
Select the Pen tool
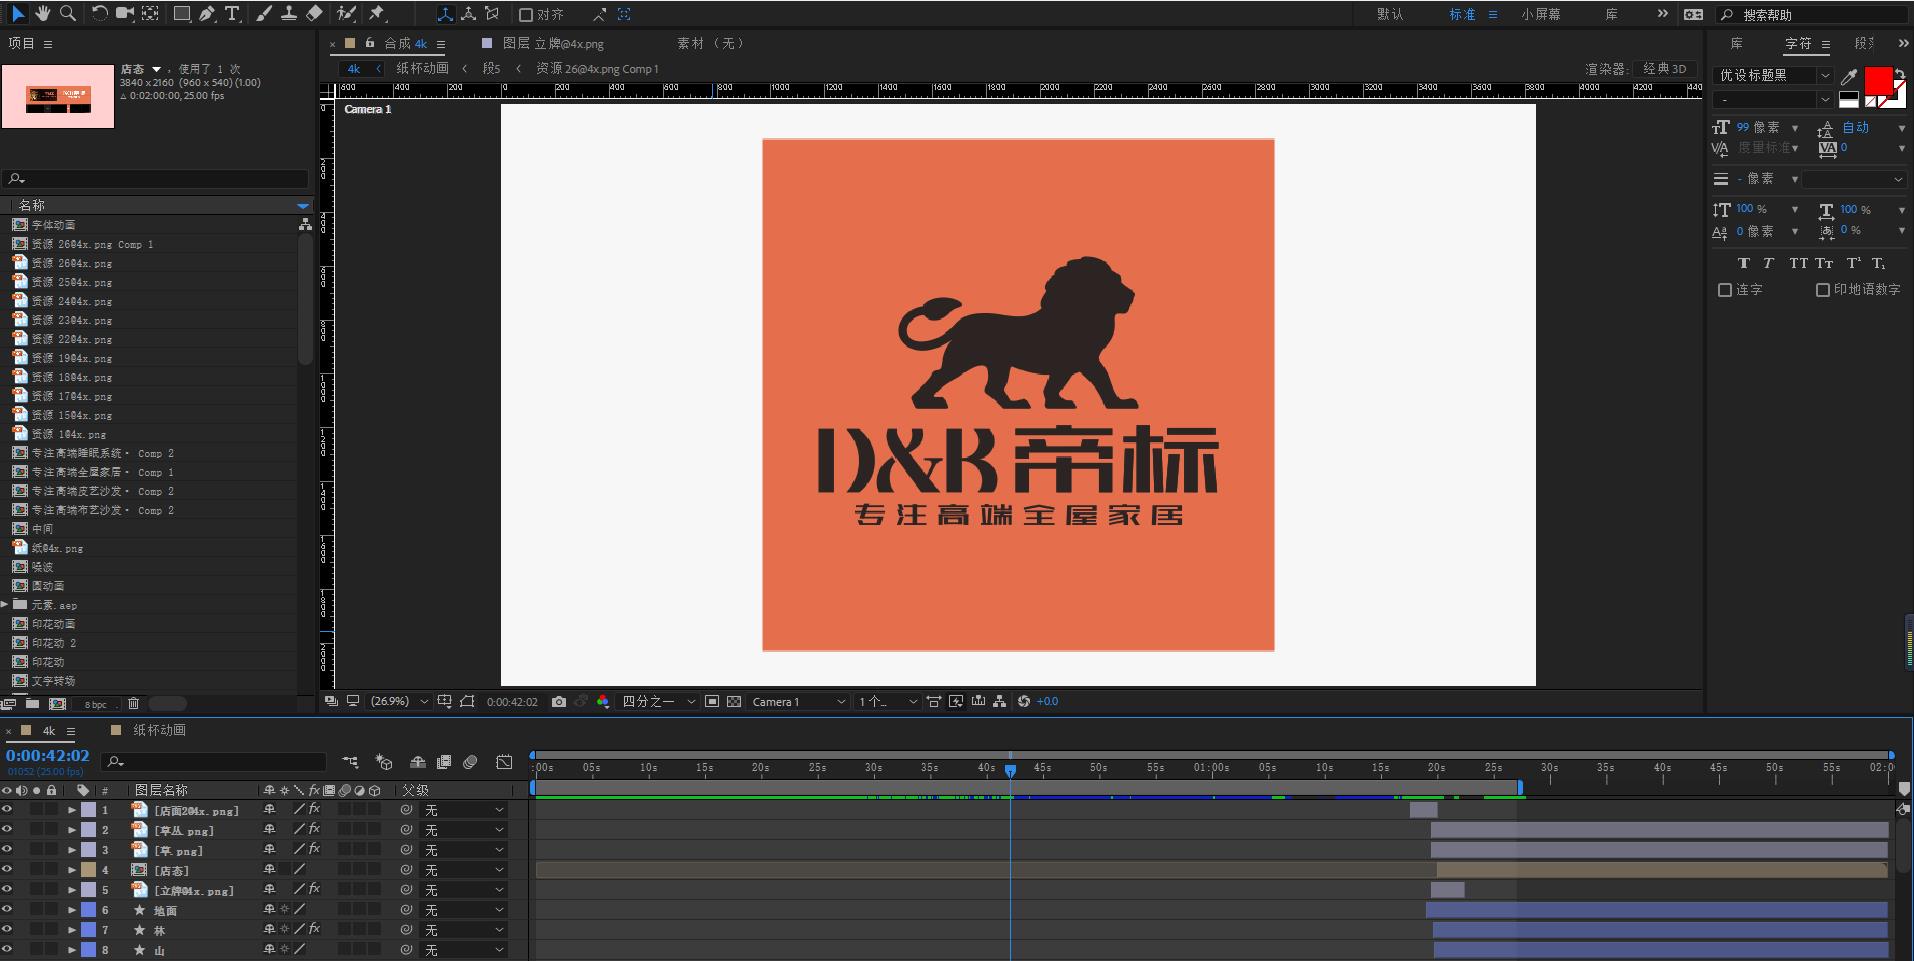[207, 14]
